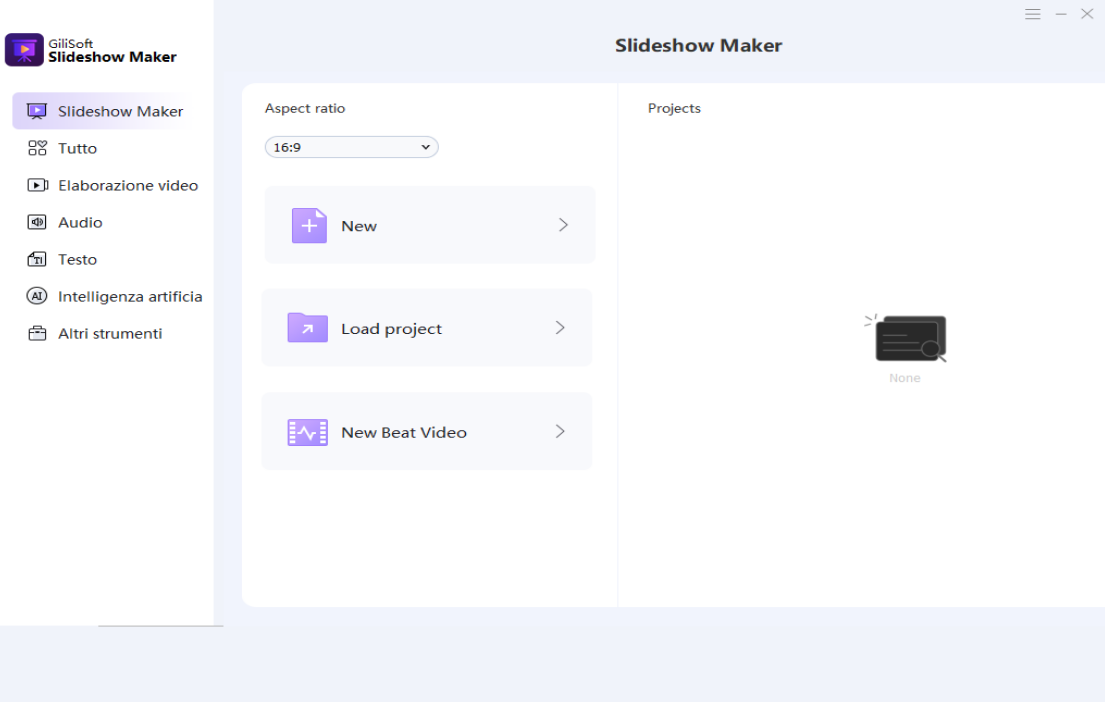Click the Tutto grid icon
Viewport: 1105px width, 702px height.
coord(37,148)
